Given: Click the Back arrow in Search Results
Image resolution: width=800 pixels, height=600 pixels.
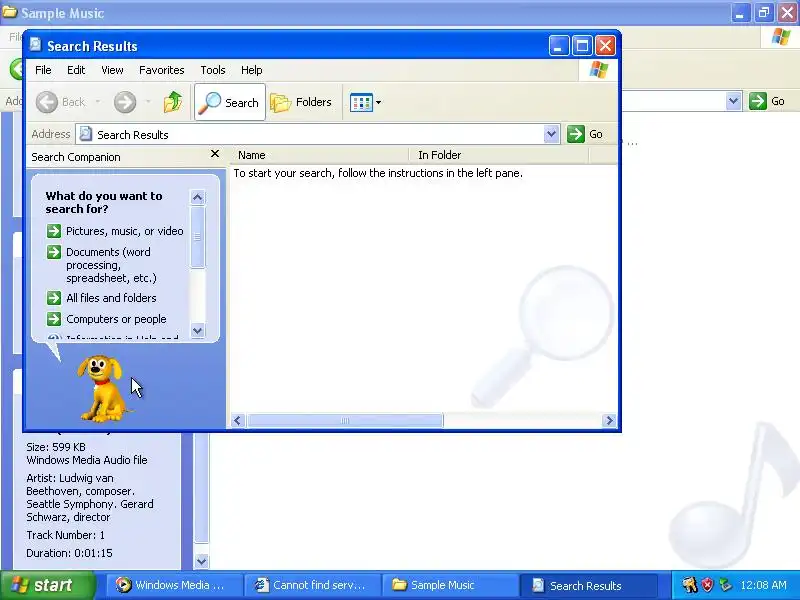Looking at the screenshot, I should click(x=47, y=102).
